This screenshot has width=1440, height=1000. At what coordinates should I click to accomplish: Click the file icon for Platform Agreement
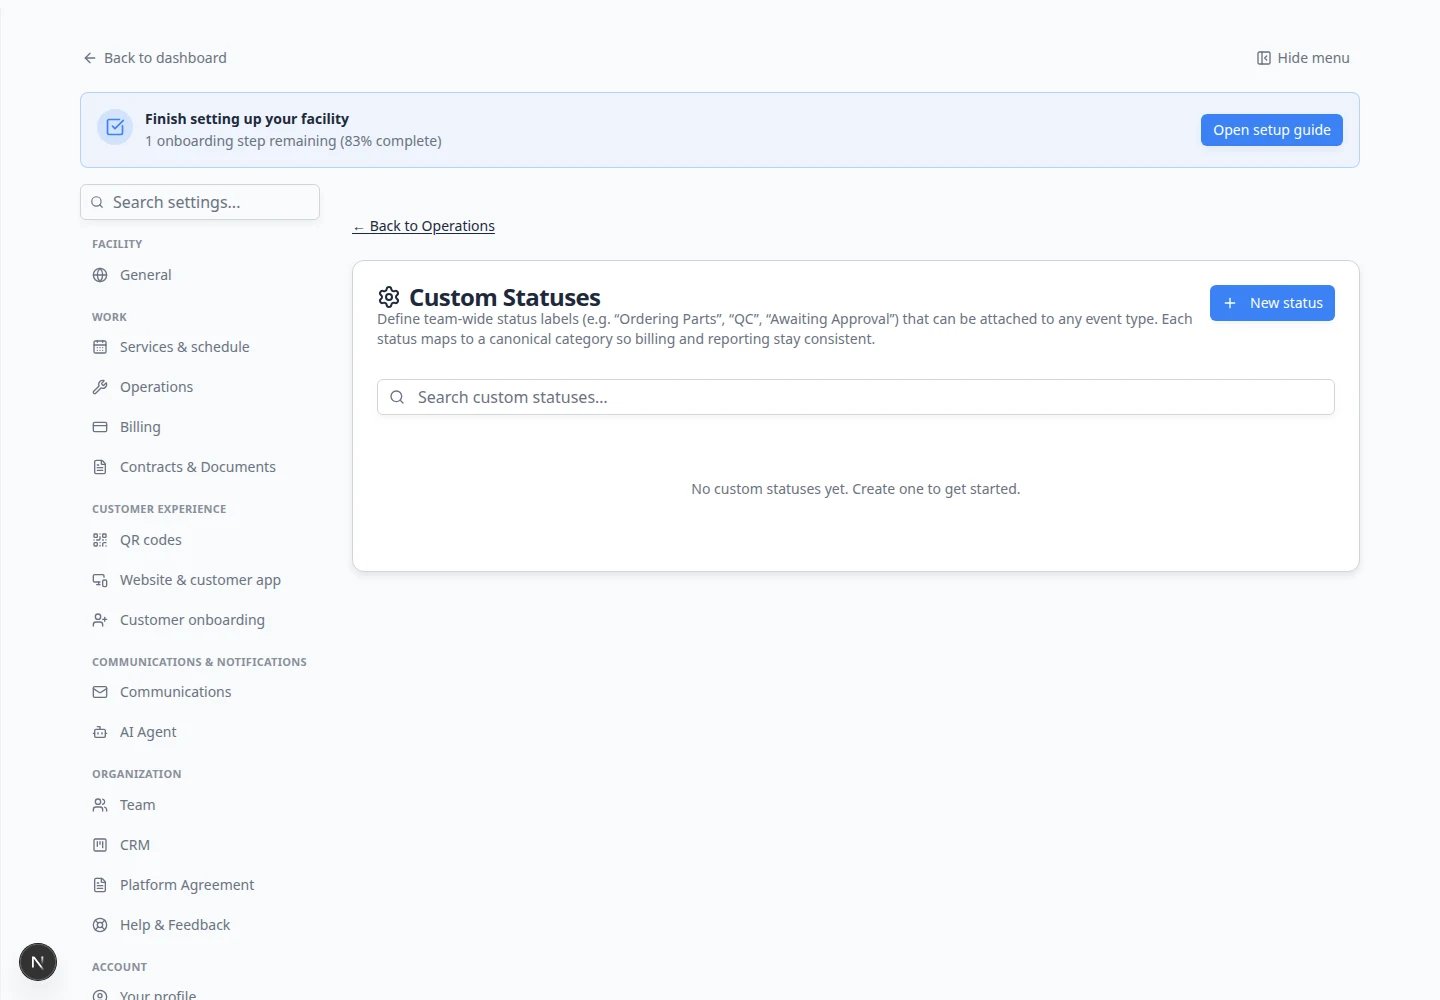coord(100,885)
